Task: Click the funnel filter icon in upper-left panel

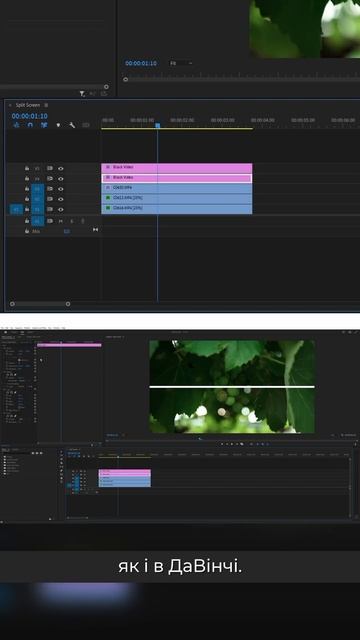Action: click(x=82, y=94)
